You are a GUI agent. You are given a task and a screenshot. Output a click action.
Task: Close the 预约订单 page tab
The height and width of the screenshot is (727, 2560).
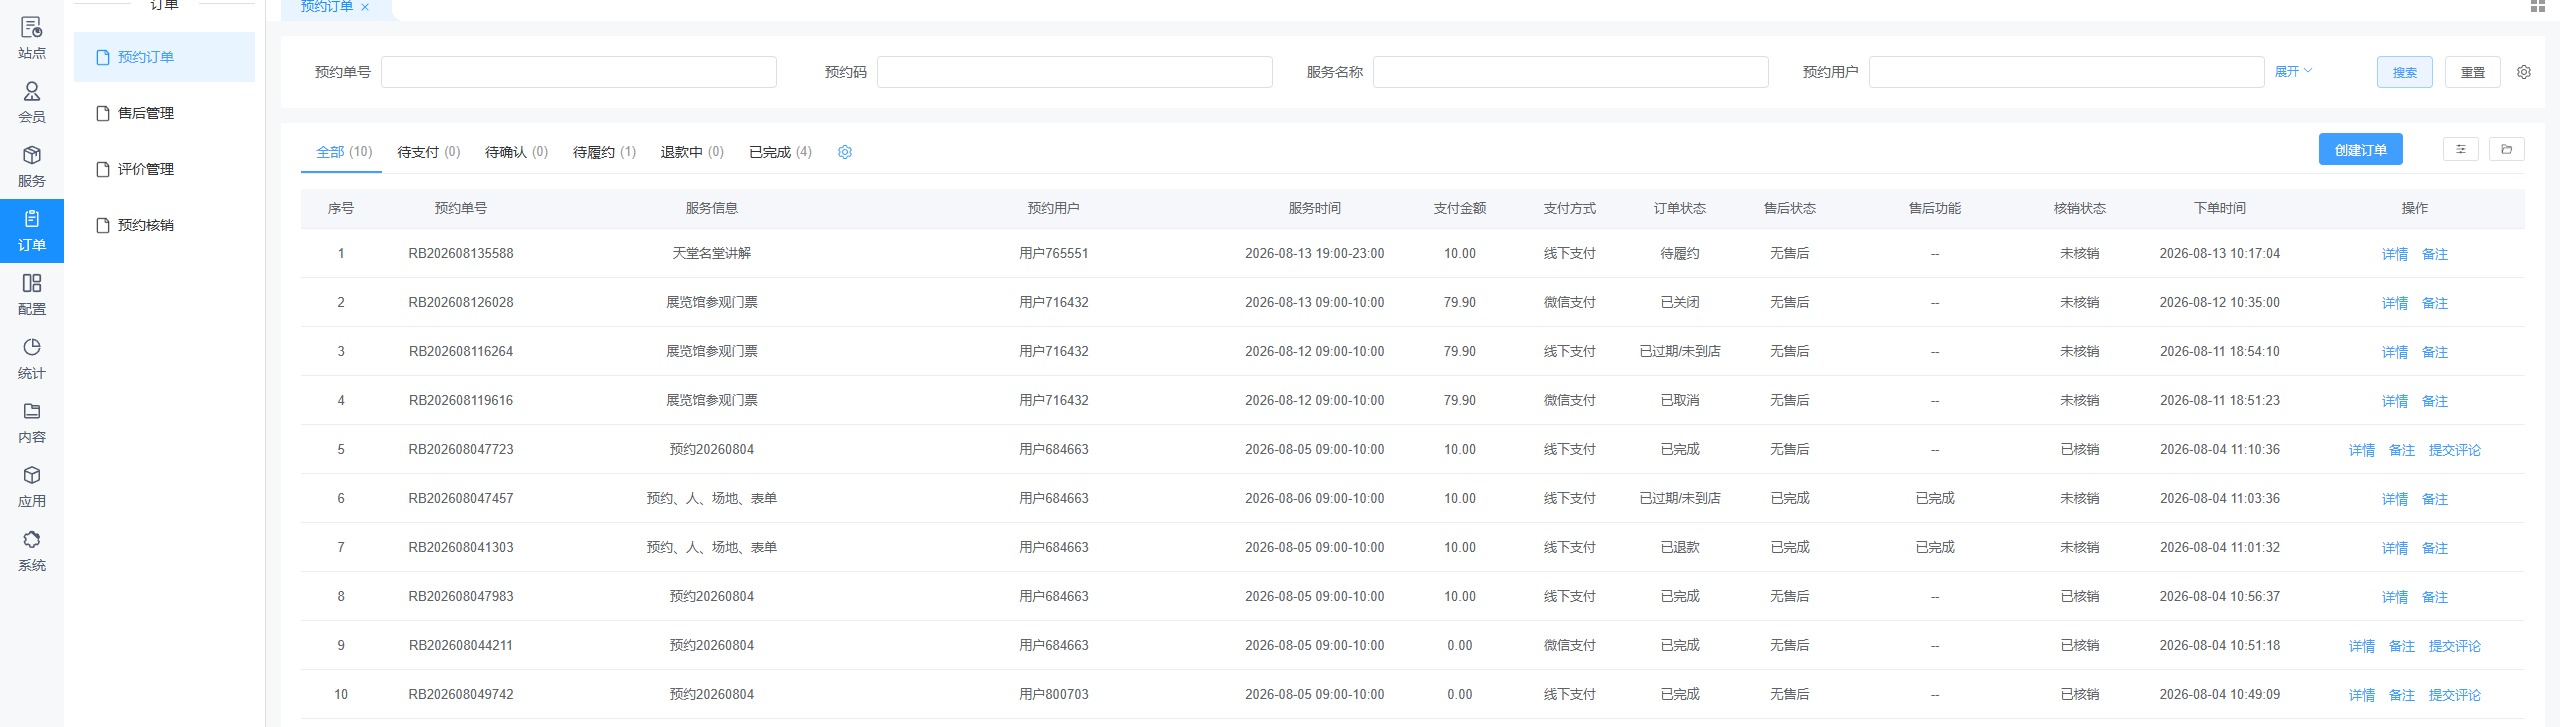coord(366,7)
